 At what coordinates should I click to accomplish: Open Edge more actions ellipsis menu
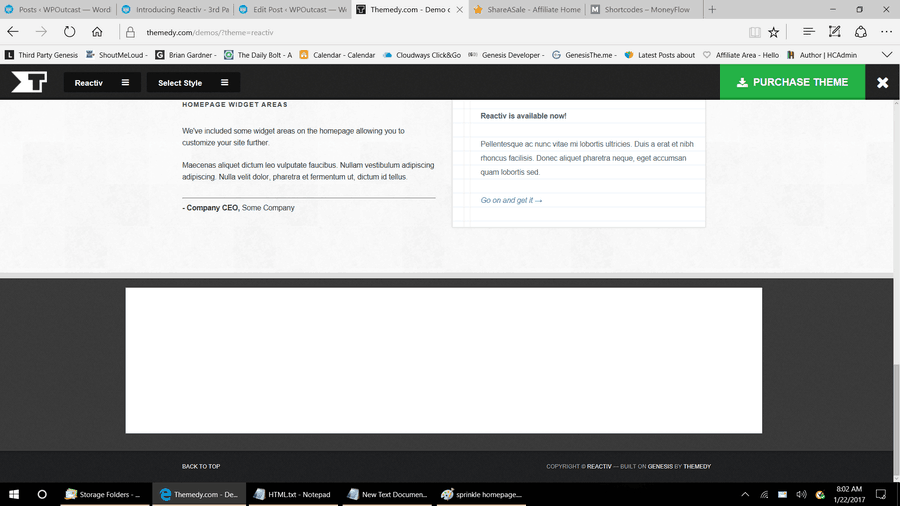click(886, 32)
